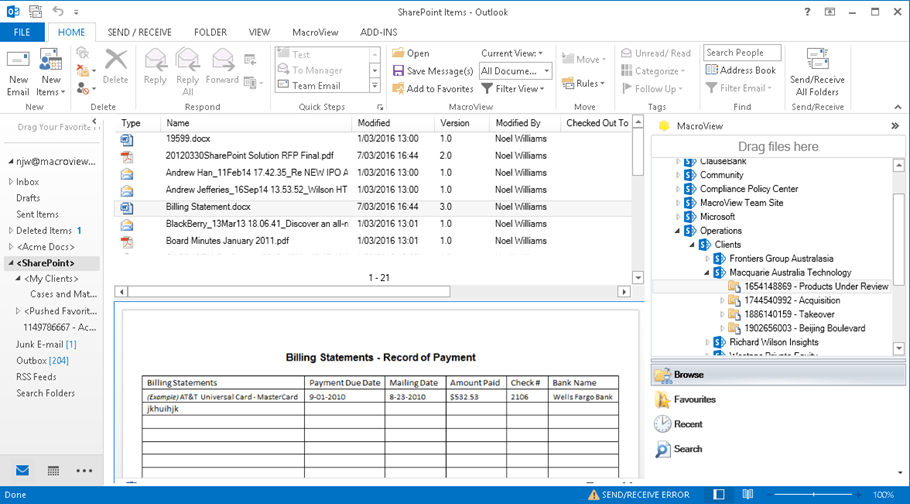This screenshot has width=910, height=504.
Task: Click the MacroView Open folder icon
Action: 398,53
